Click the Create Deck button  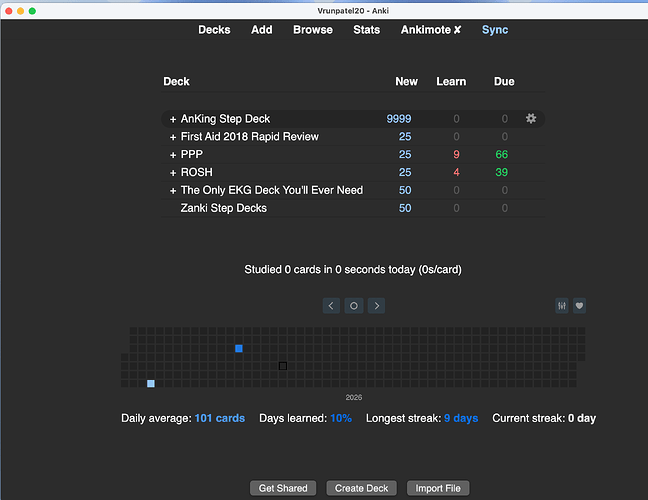[362, 488]
